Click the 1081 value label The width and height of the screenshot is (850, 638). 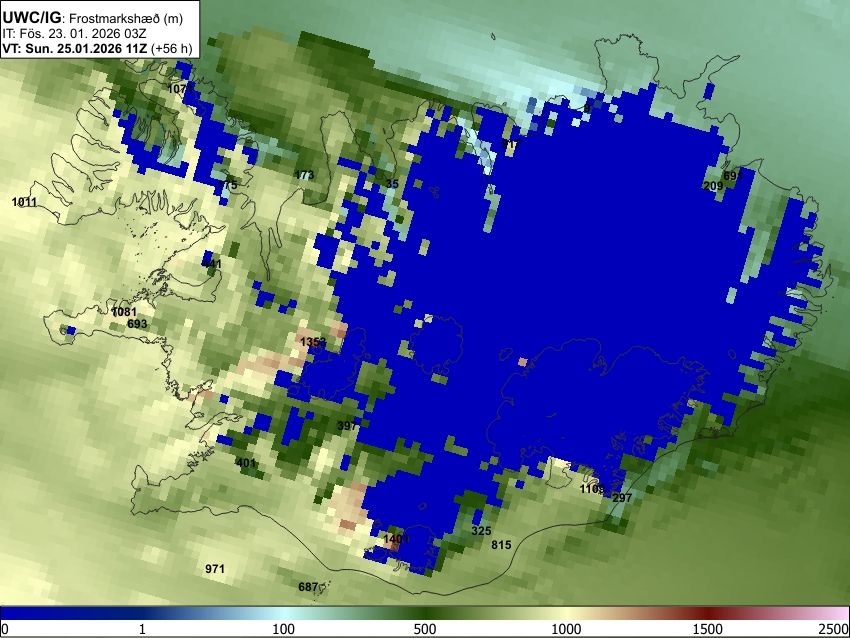click(x=124, y=312)
